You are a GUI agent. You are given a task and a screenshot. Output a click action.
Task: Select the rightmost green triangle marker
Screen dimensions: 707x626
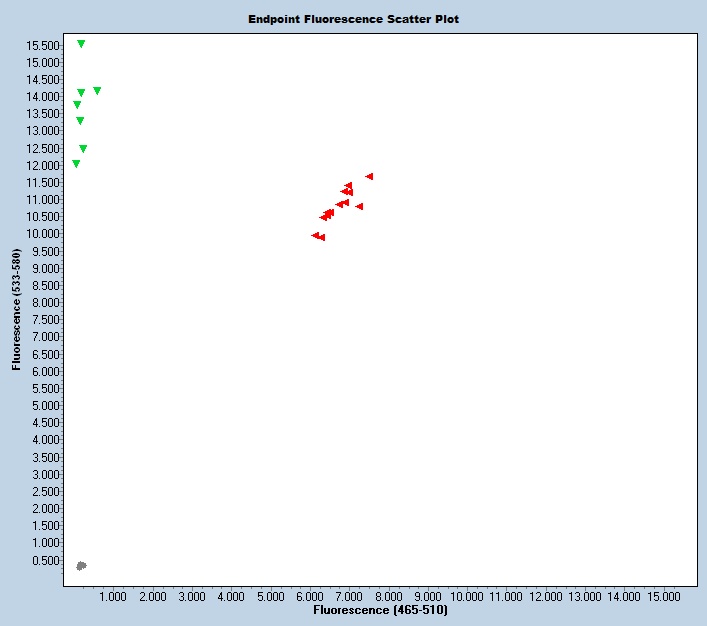97,91
